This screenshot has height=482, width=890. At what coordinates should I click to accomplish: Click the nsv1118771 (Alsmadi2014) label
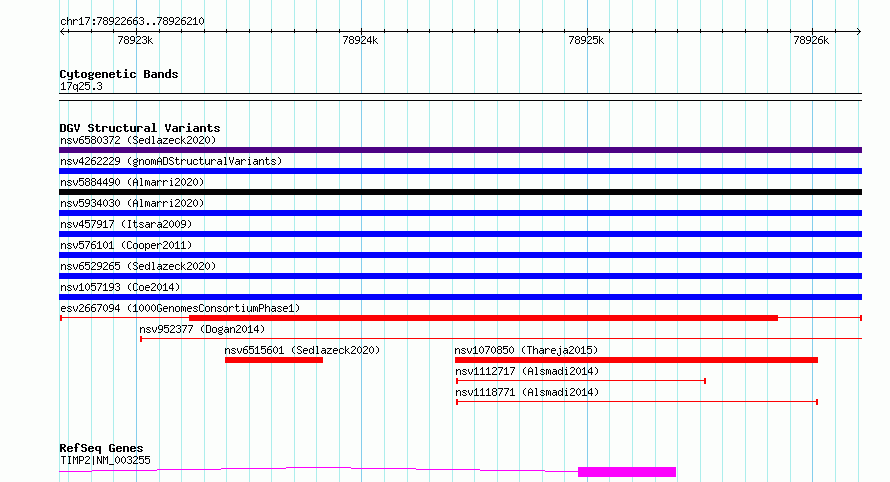click(527, 392)
